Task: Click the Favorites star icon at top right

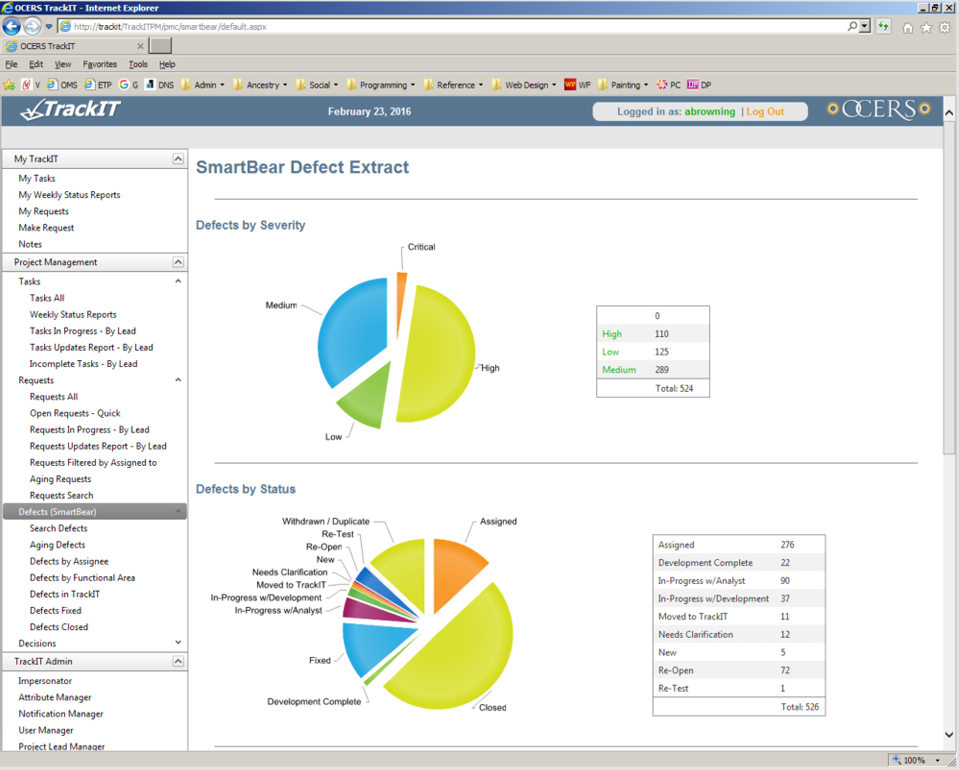Action: click(x=926, y=28)
